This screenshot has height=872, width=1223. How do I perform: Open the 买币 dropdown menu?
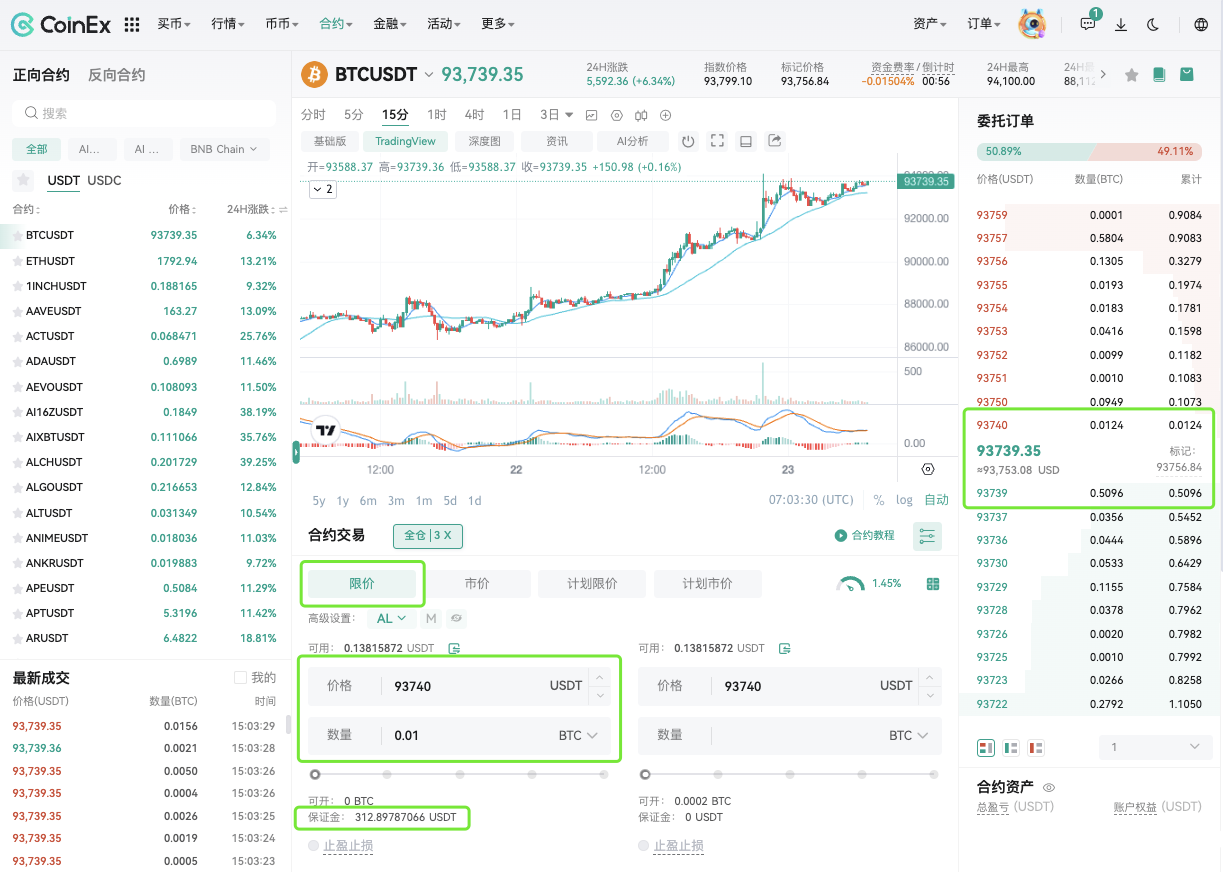tap(175, 24)
